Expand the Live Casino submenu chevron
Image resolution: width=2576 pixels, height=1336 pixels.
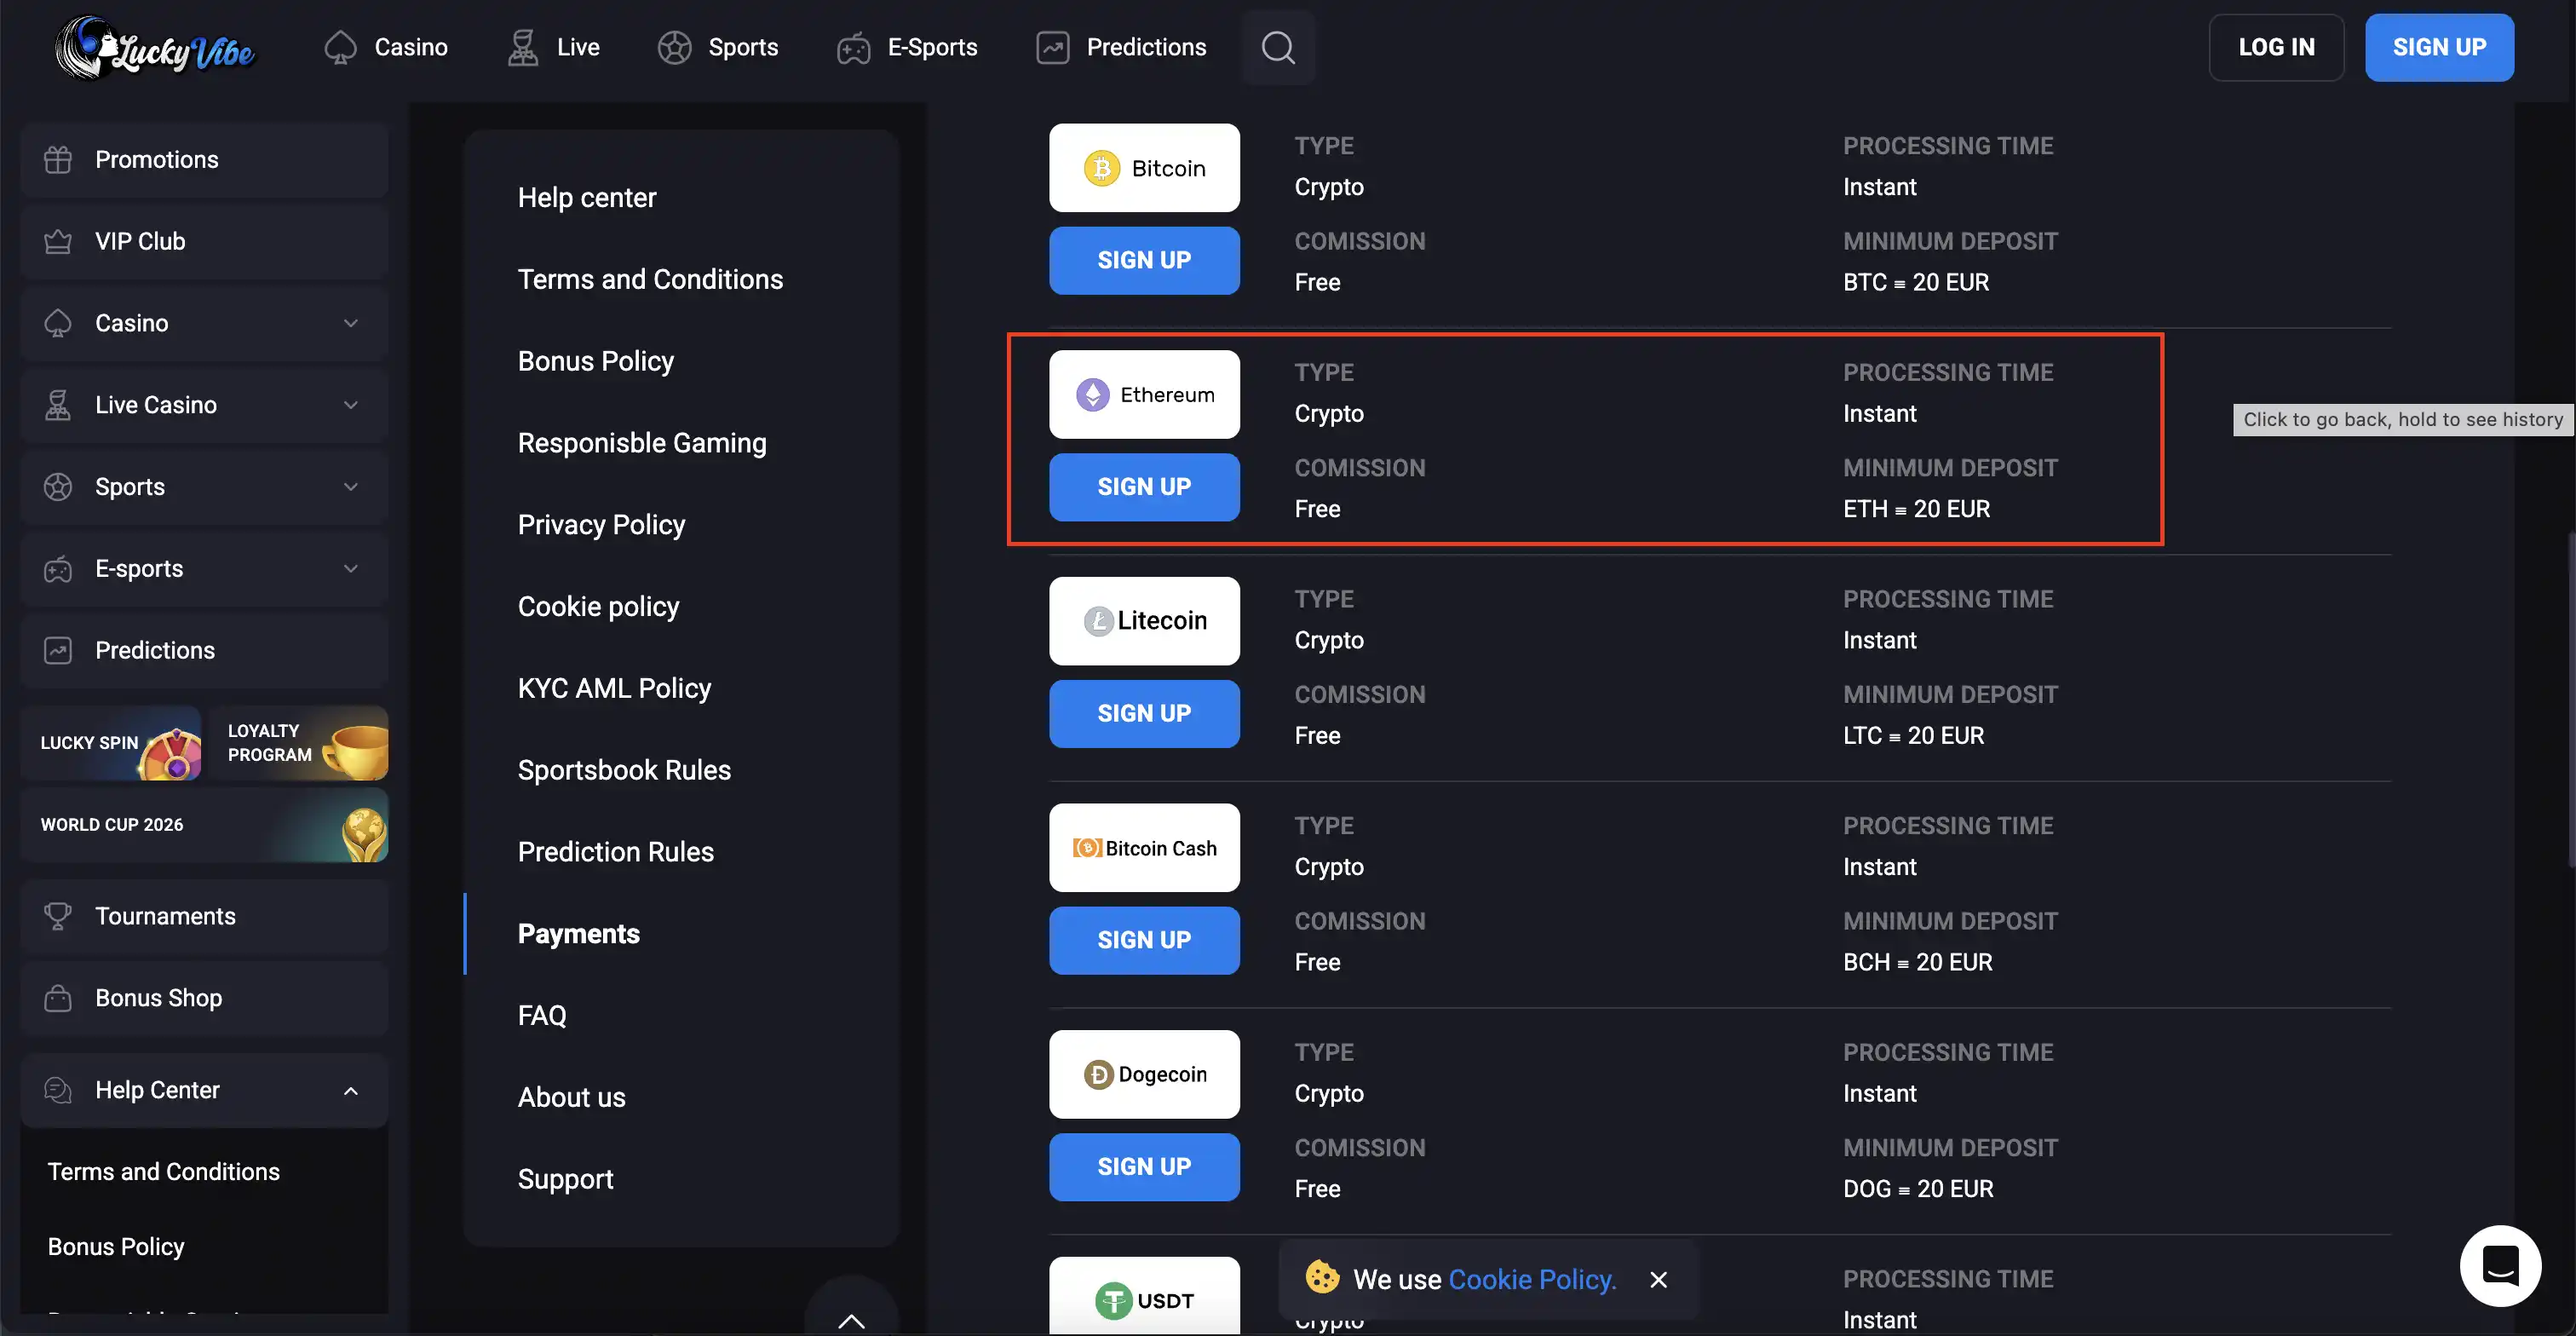(351, 405)
